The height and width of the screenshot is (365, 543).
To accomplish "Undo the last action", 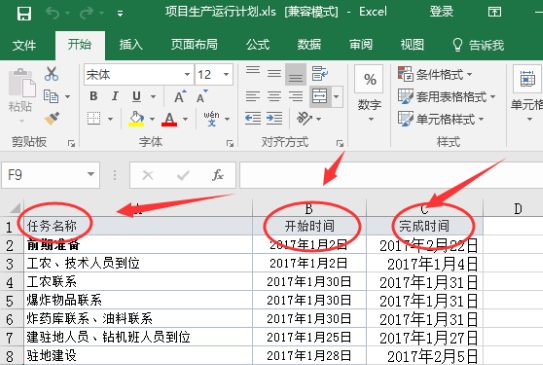I will click(x=53, y=14).
